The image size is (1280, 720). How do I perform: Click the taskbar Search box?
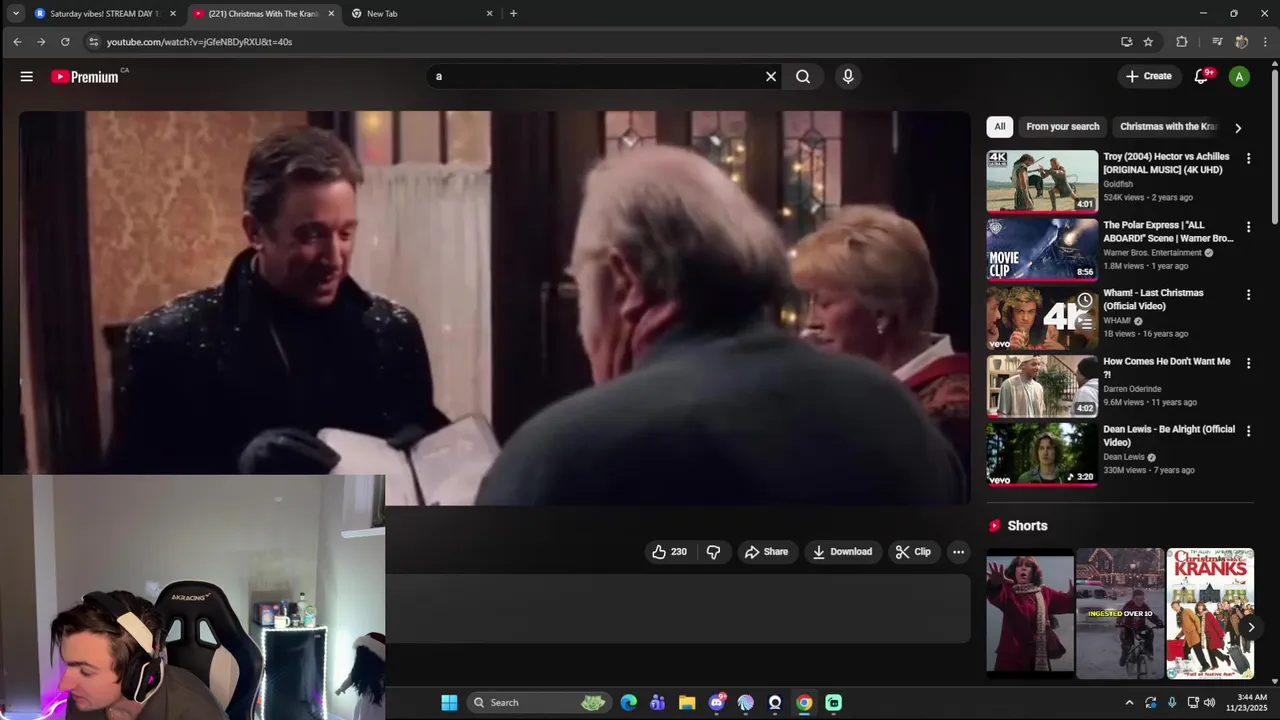pyautogui.click(x=539, y=703)
